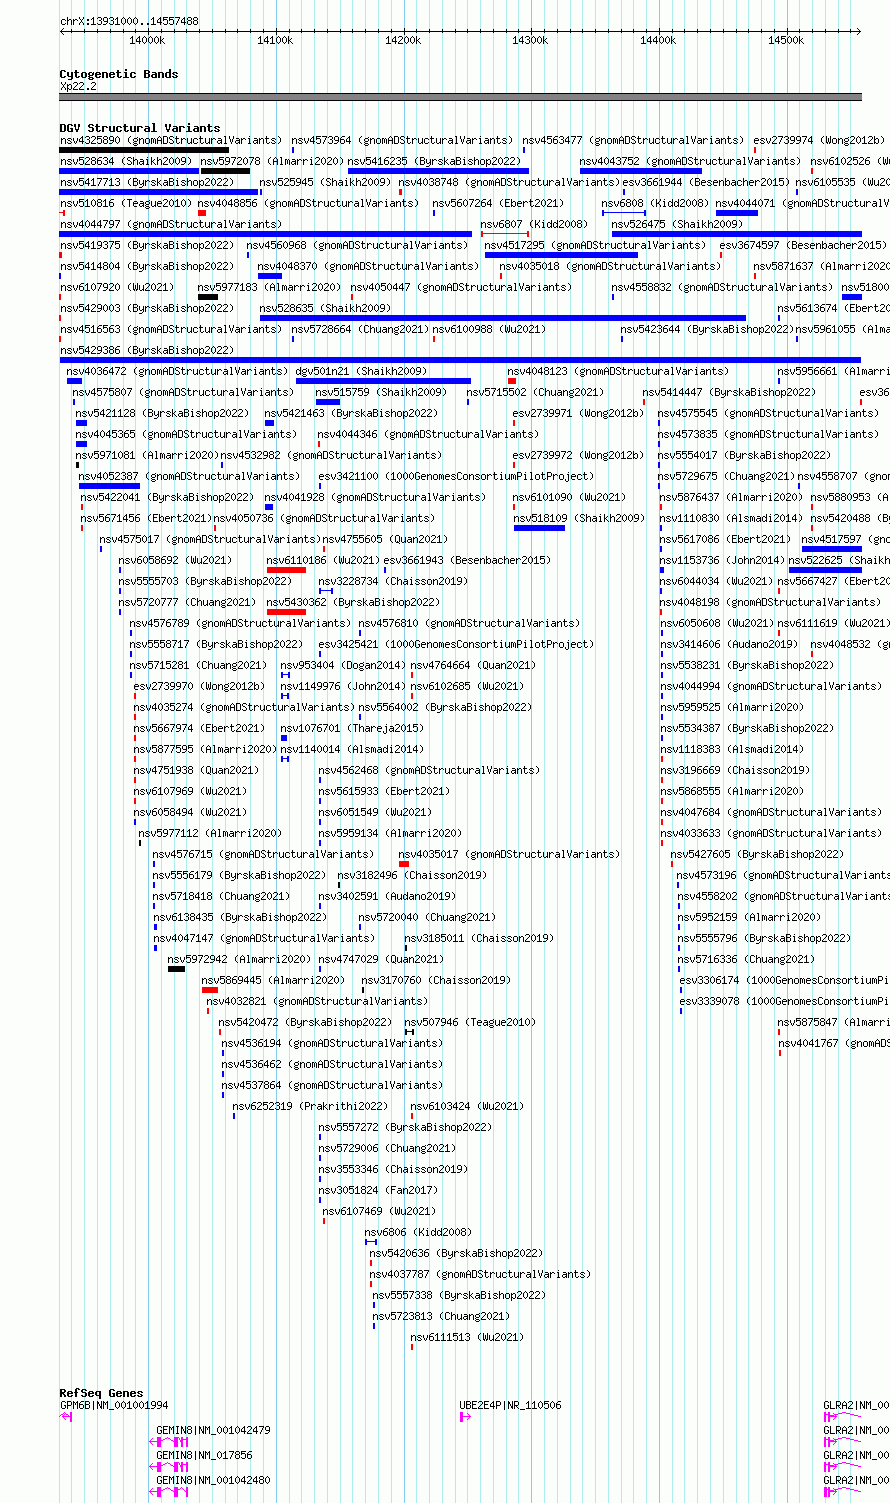
Task: Open variant nsv528634 (Shaikh2009)
Action: pyautogui.click(x=126, y=161)
